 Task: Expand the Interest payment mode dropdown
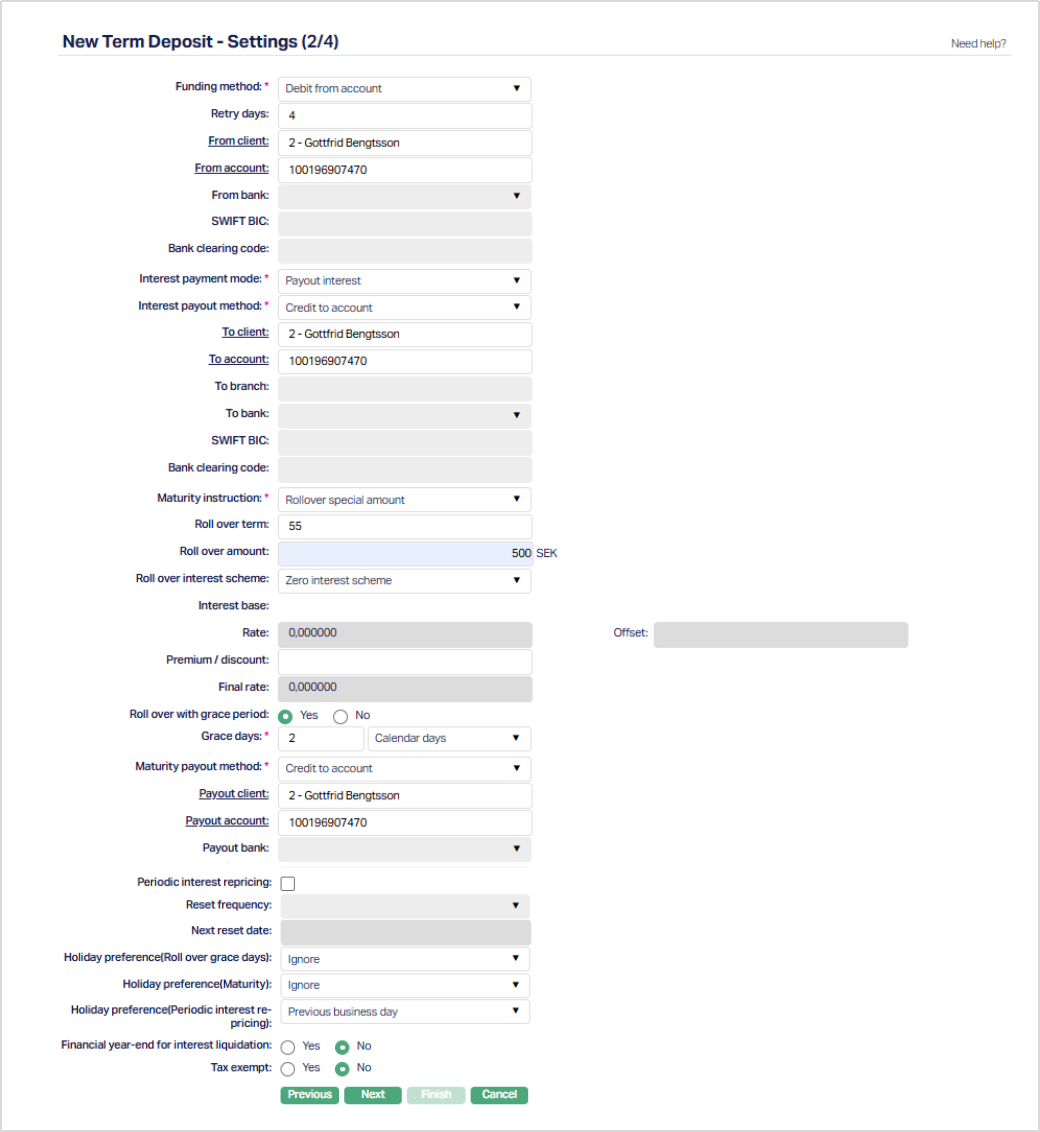click(404, 281)
